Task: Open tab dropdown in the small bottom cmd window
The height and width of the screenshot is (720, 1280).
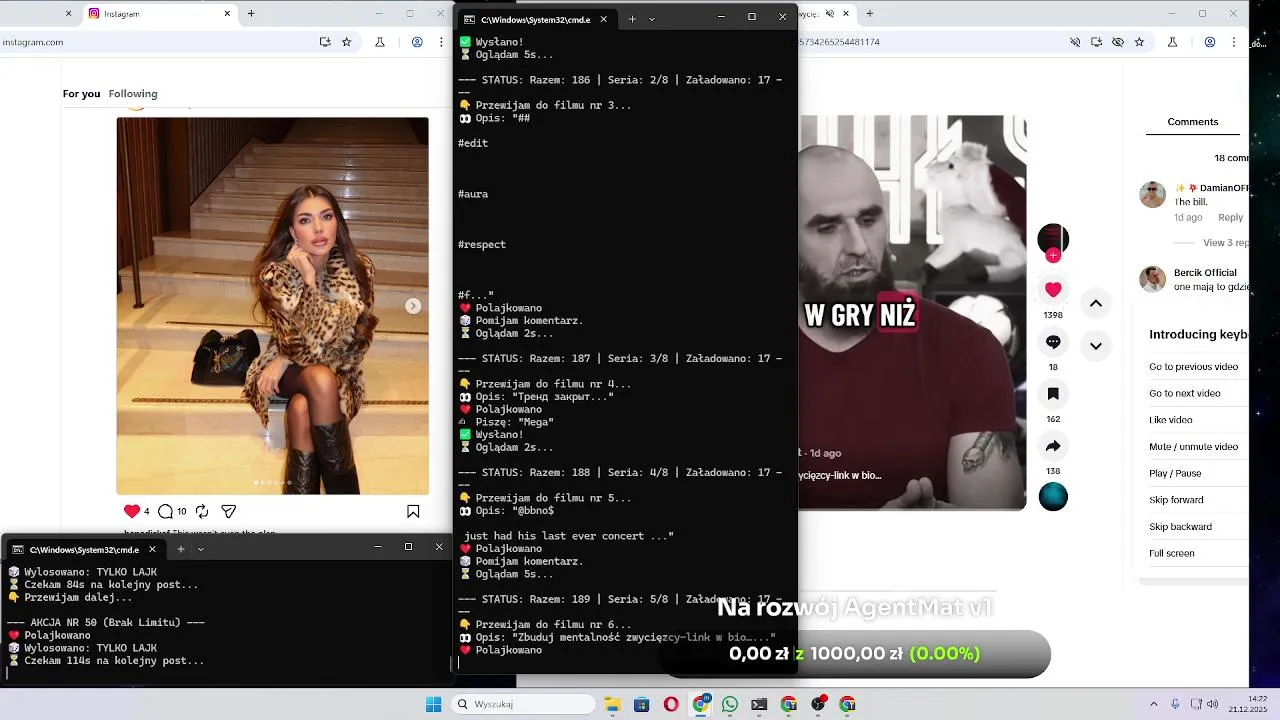Action: [x=200, y=549]
